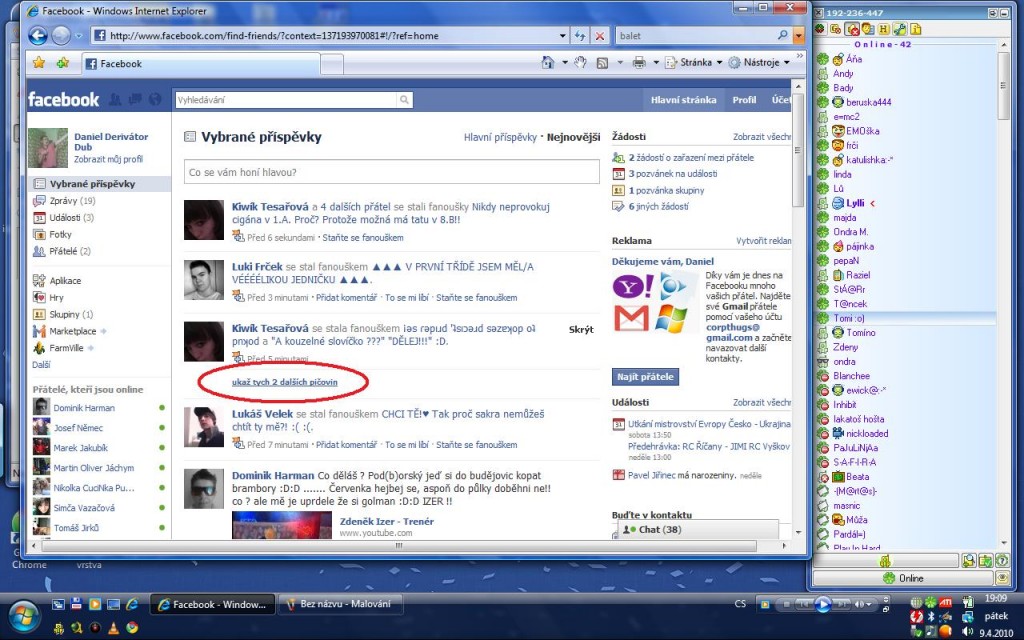Play media with taskbar player Play button
Screen dimensions: 1024x640
click(x=823, y=604)
